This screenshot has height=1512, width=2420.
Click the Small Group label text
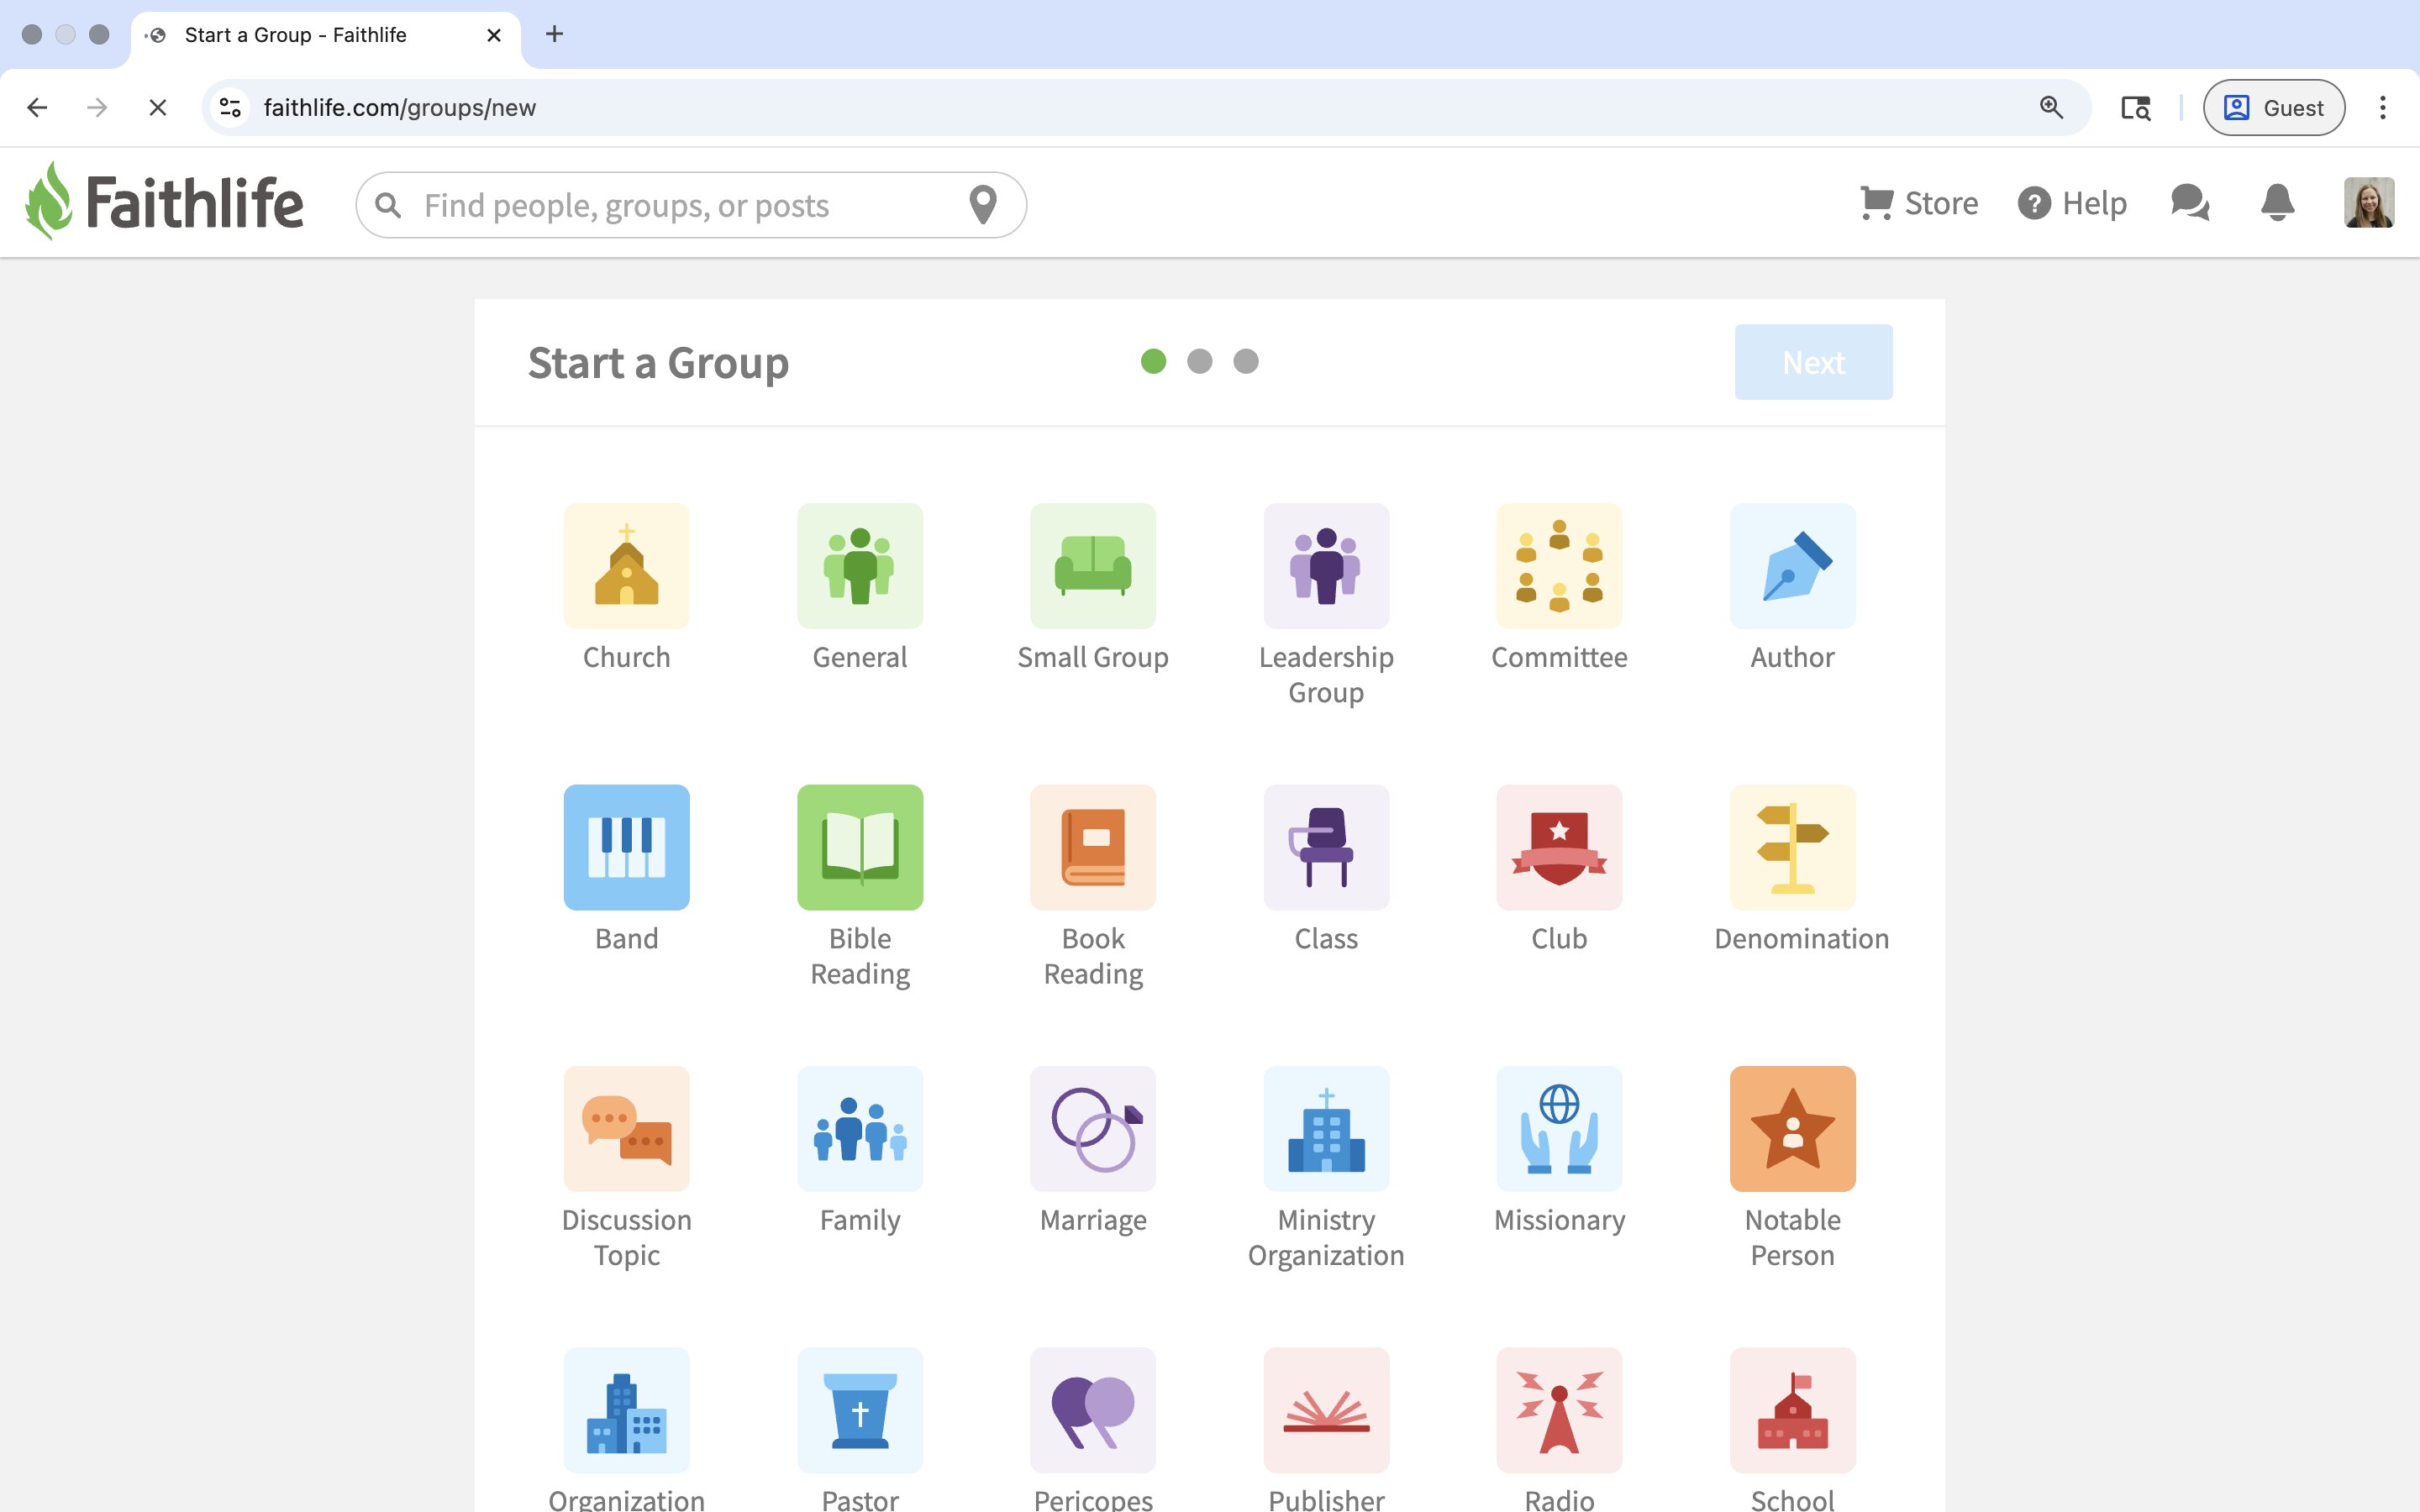click(1093, 657)
